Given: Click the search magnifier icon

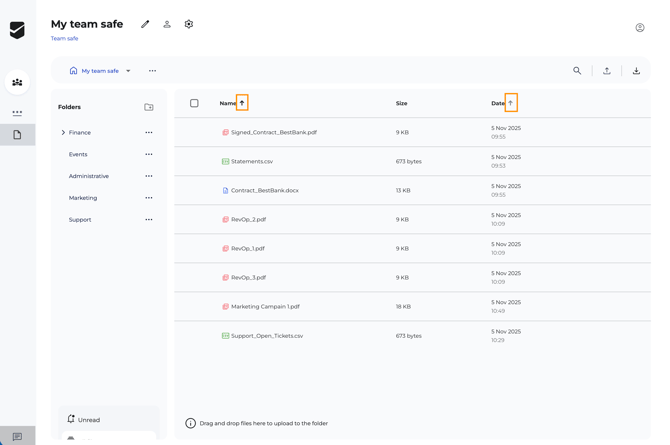Looking at the screenshot, I should 577,71.
